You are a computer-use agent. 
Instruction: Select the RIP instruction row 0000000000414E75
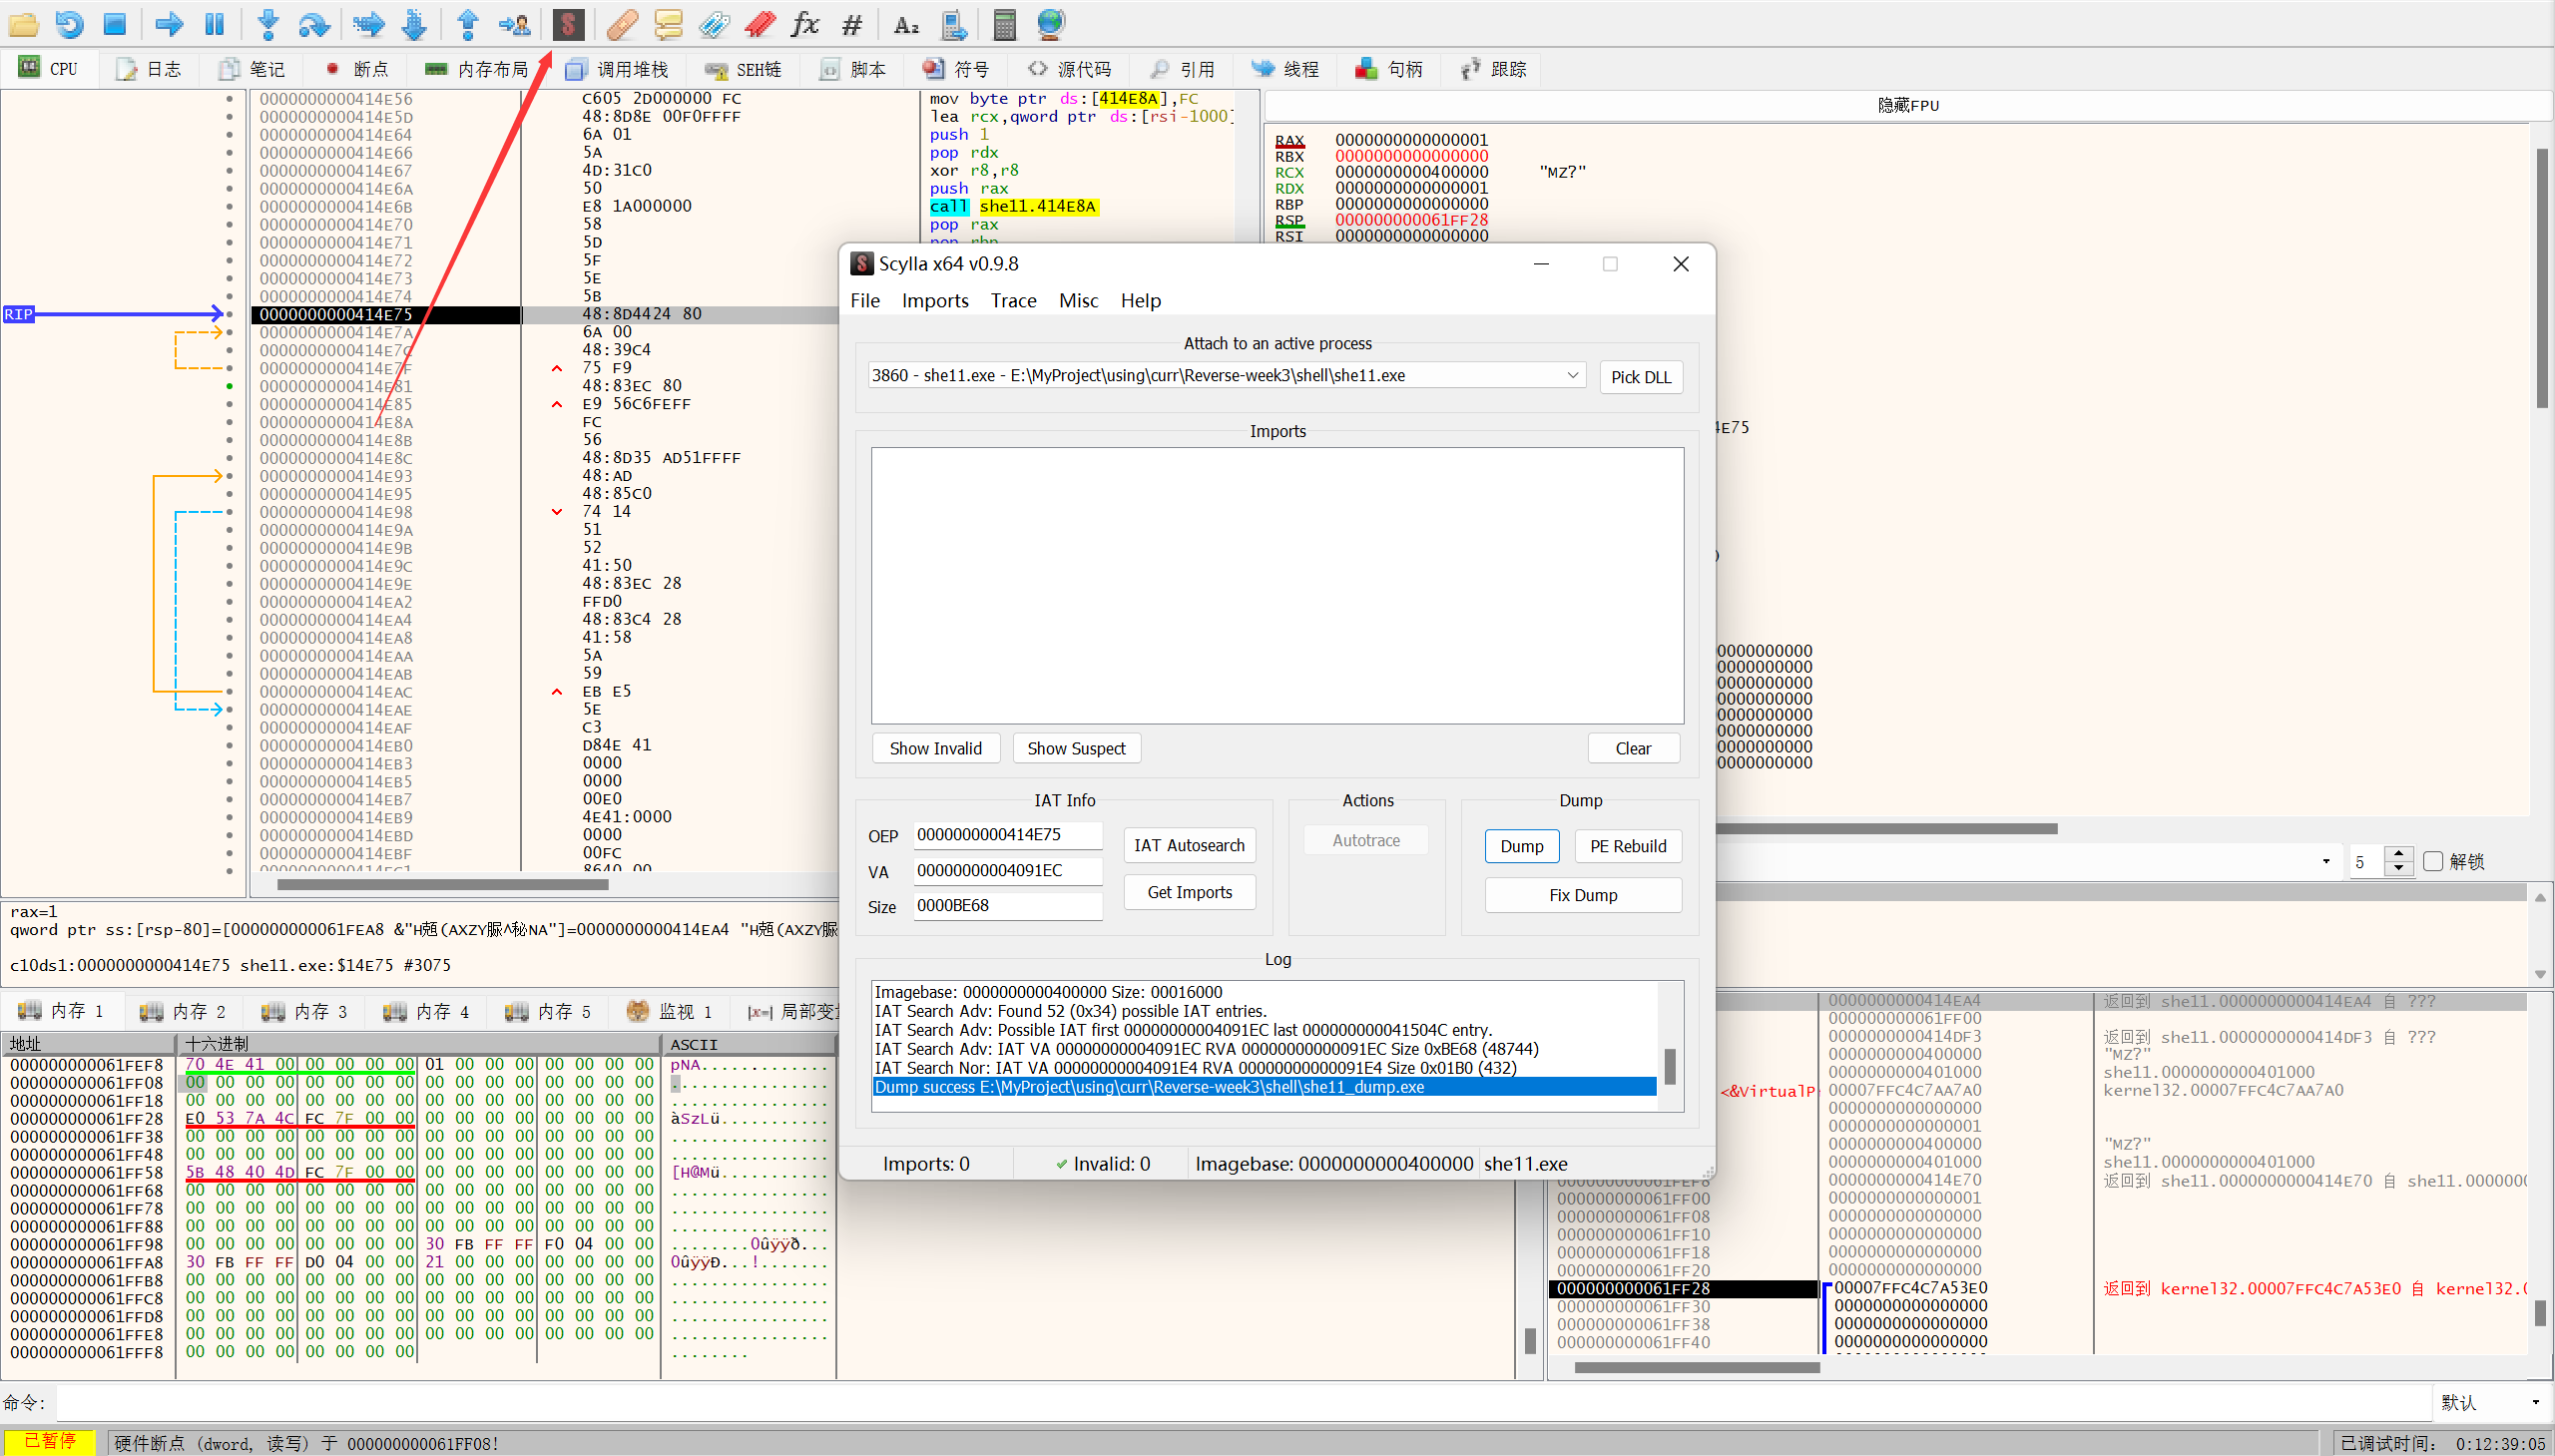[545, 314]
